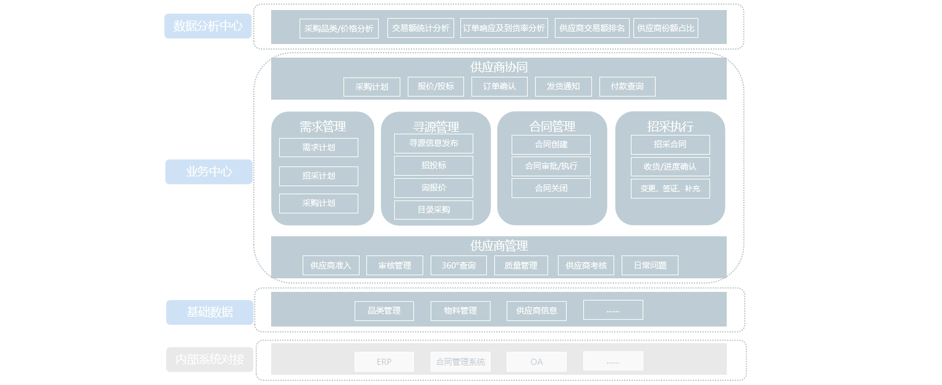Open 合同审批/执行 box
The image size is (942, 385).
click(551, 166)
